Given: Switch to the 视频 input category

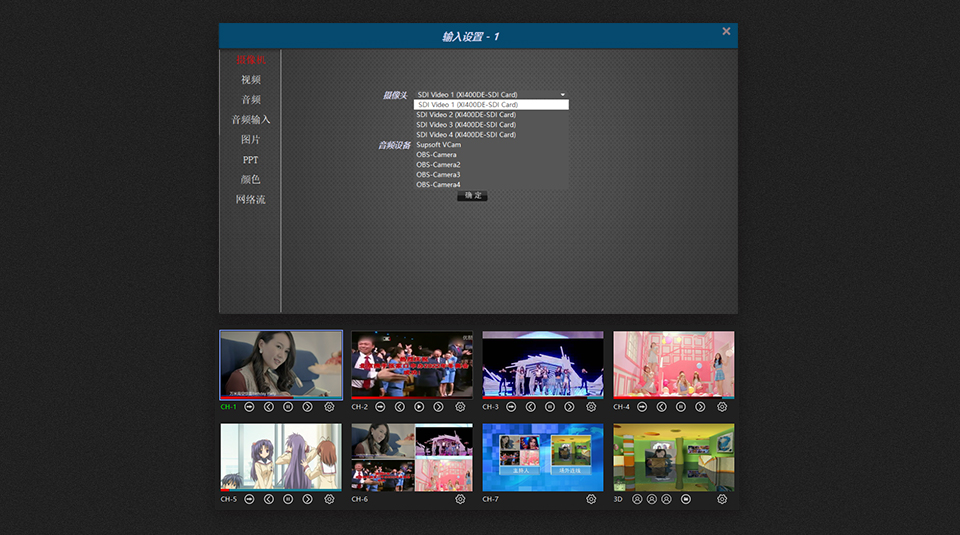Looking at the screenshot, I should coord(250,80).
